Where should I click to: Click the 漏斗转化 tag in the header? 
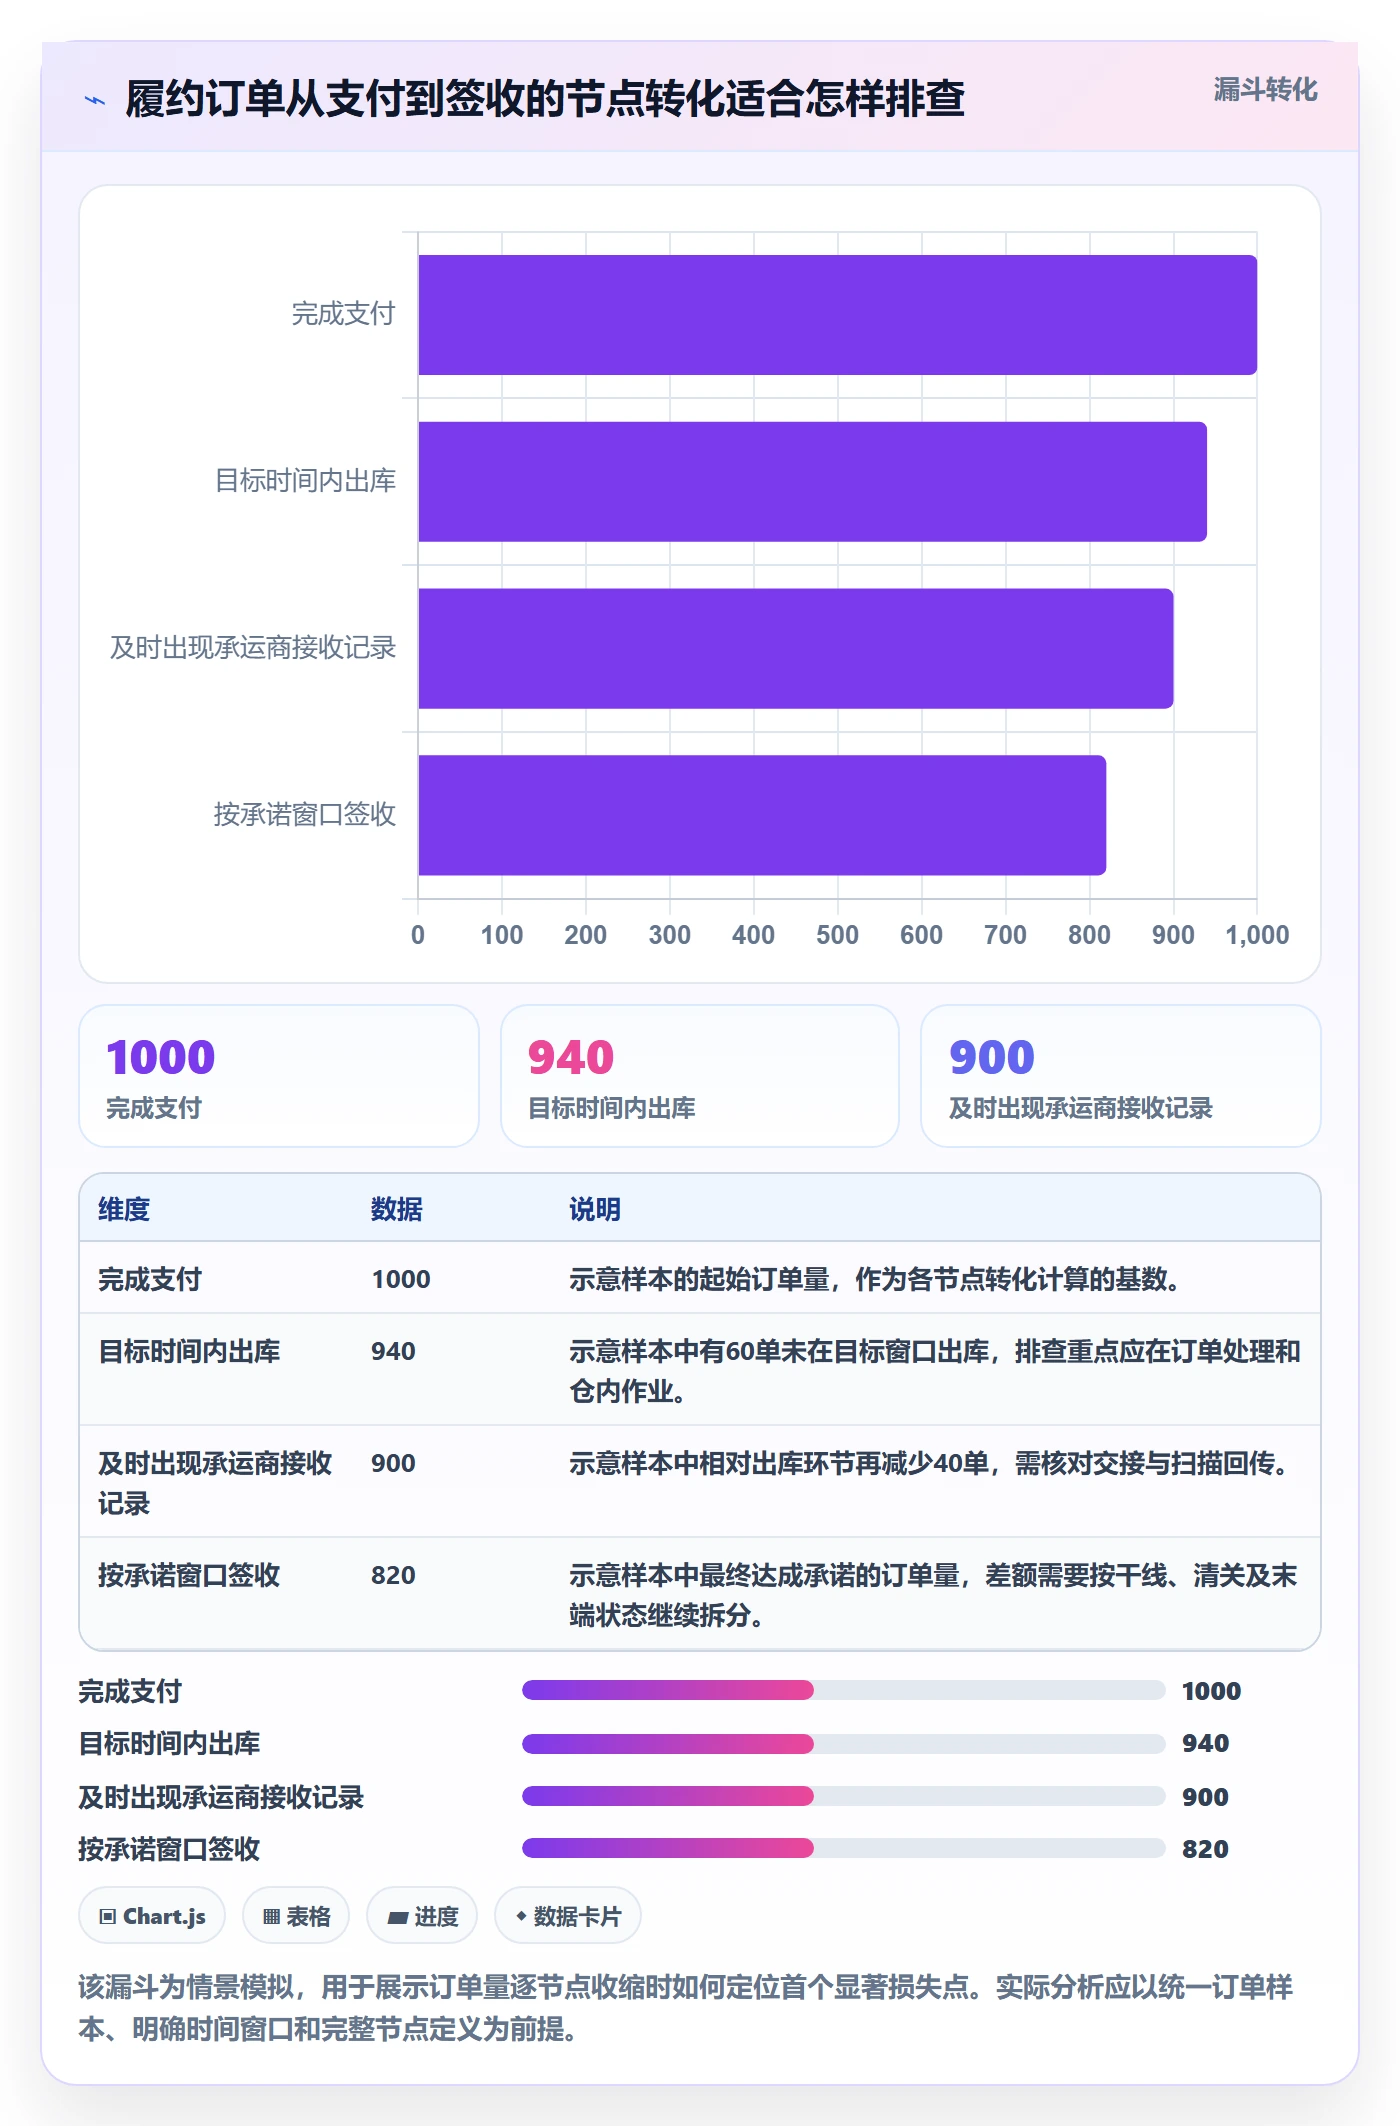1265,90
